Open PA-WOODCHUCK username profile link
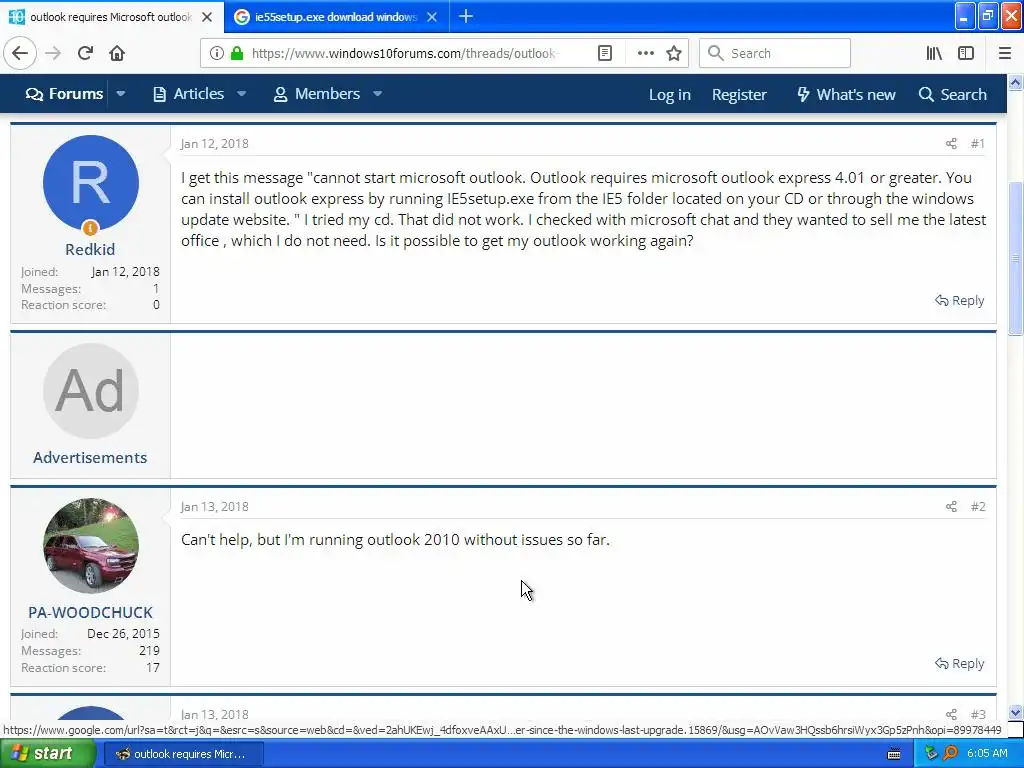Viewport: 1024px width, 768px height. [x=90, y=613]
